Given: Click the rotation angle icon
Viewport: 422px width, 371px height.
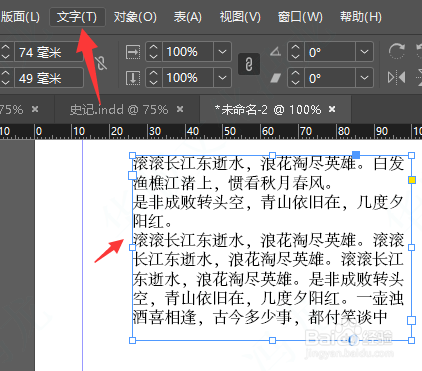Looking at the screenshot, I should [x=275, y=52].
